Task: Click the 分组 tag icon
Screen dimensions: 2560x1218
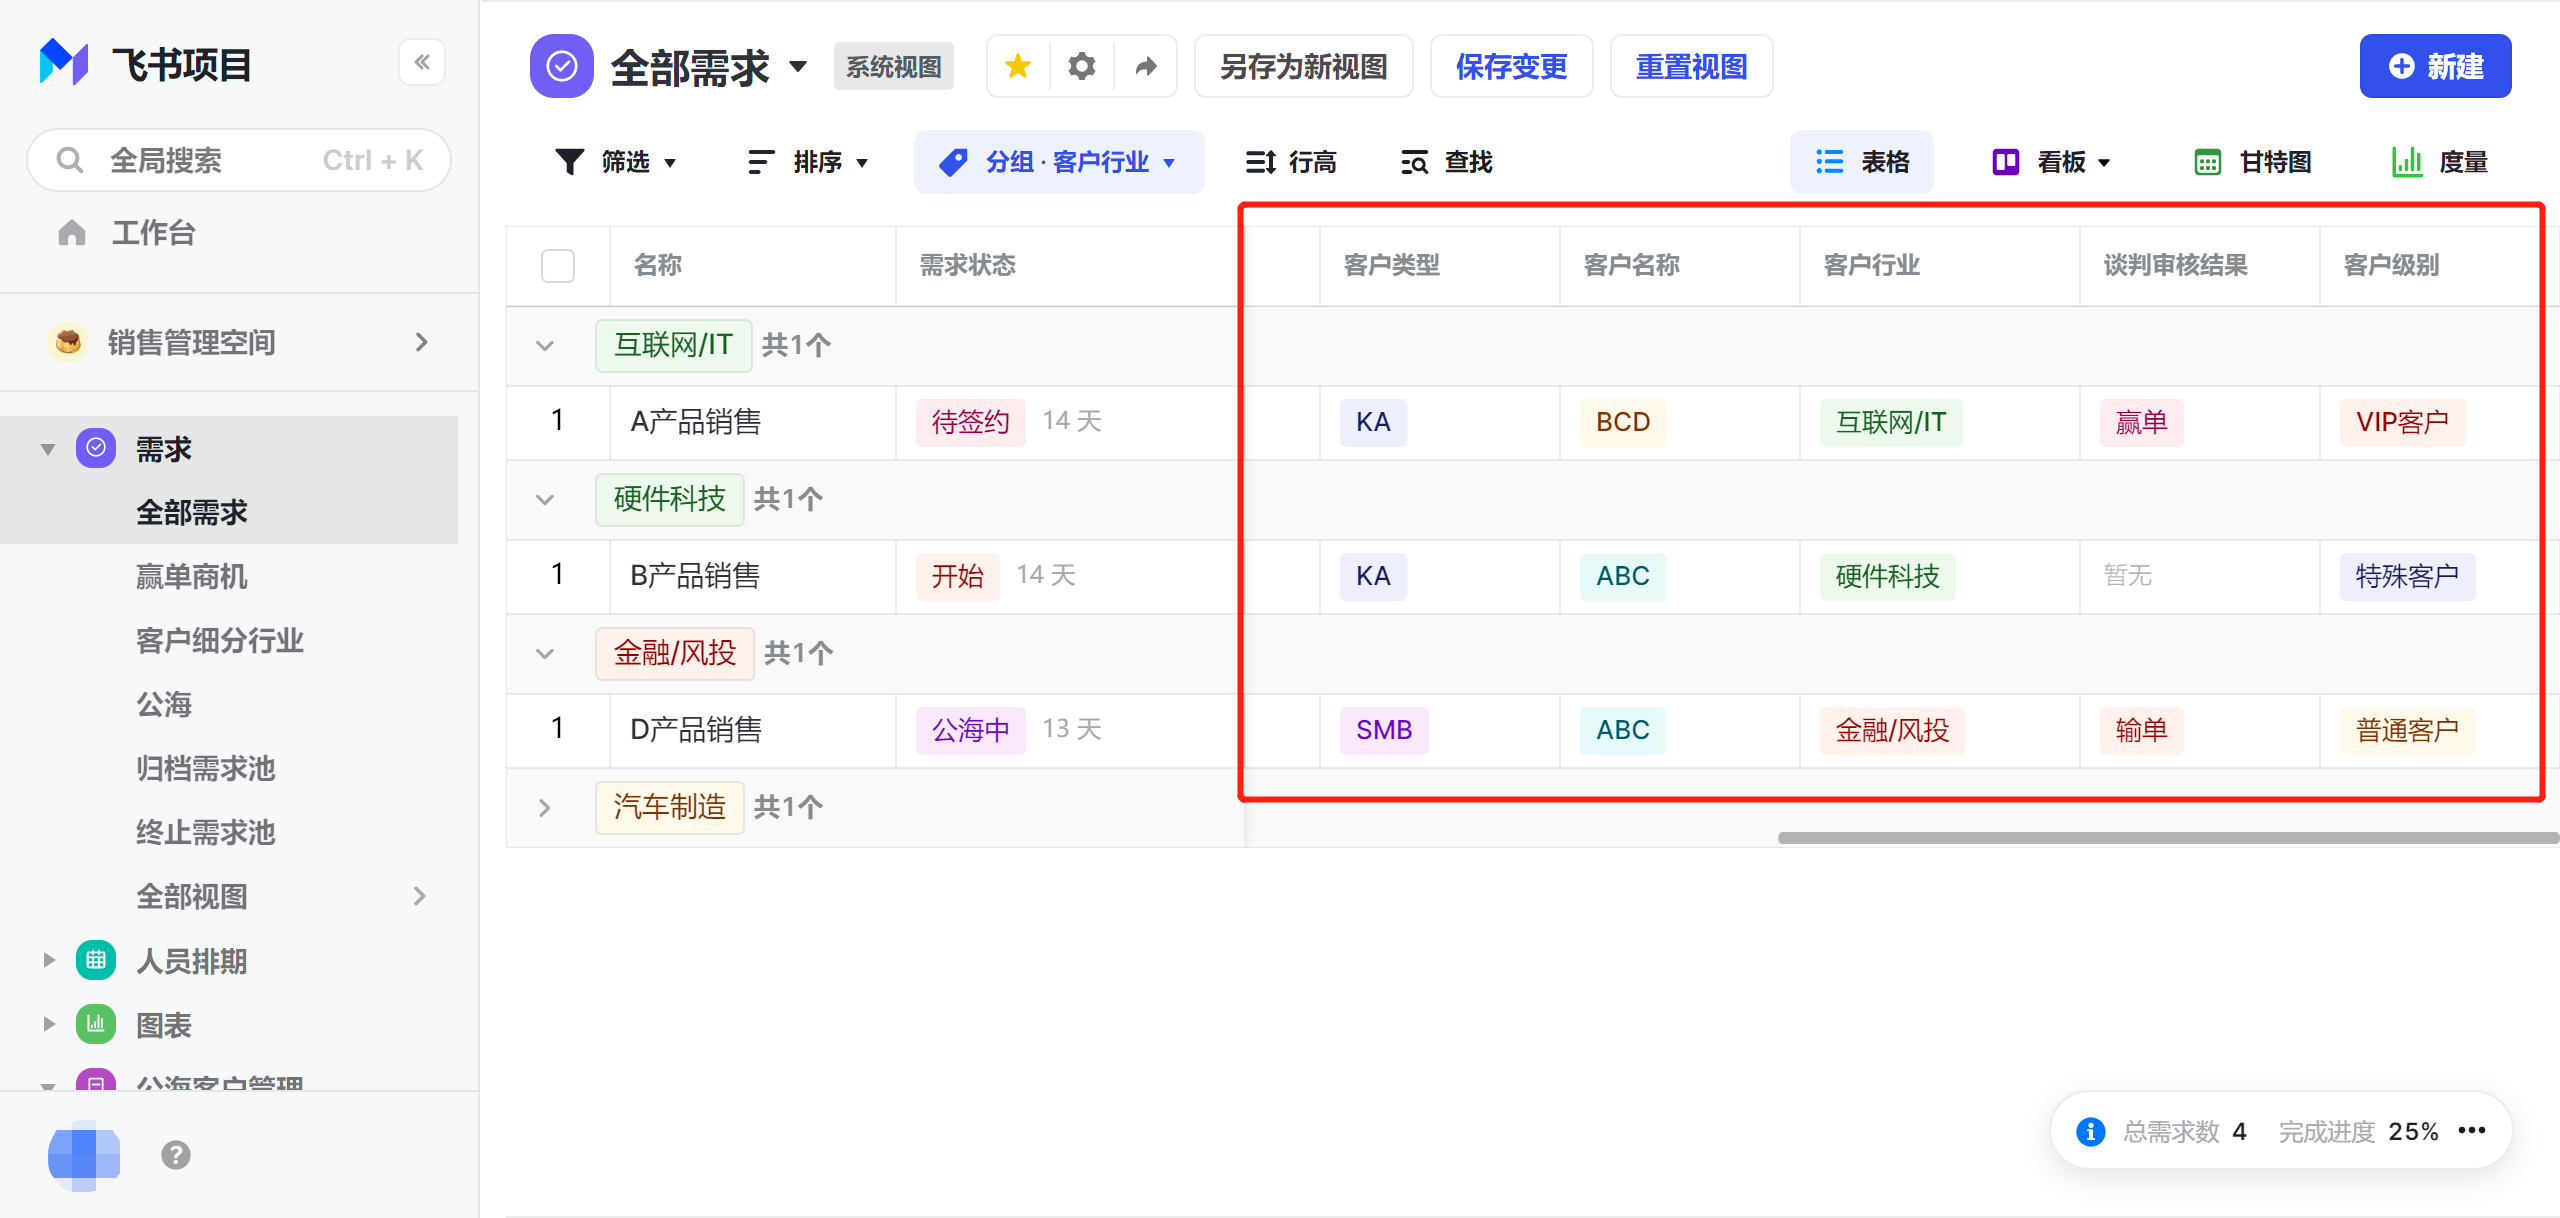Action: point(953,161)
